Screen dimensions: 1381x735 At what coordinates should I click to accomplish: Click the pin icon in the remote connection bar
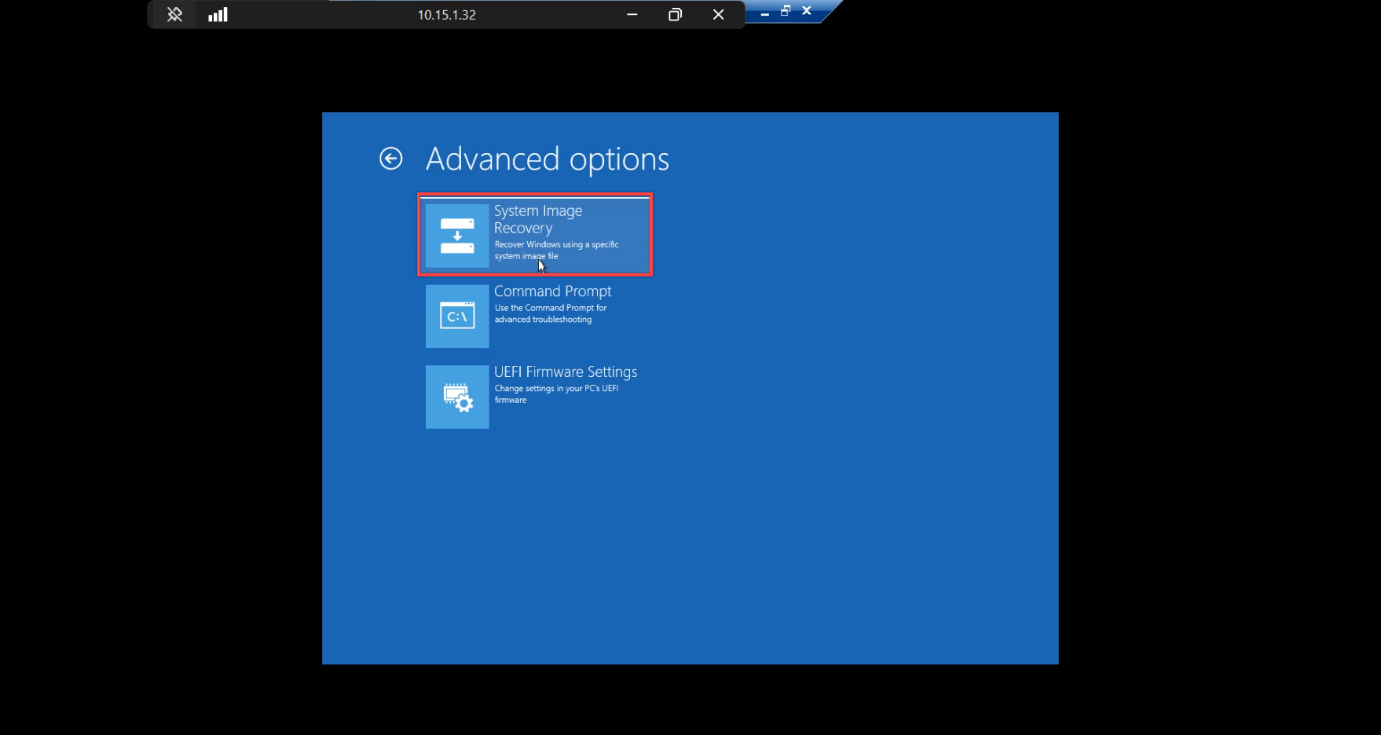(x=174, y=14)
